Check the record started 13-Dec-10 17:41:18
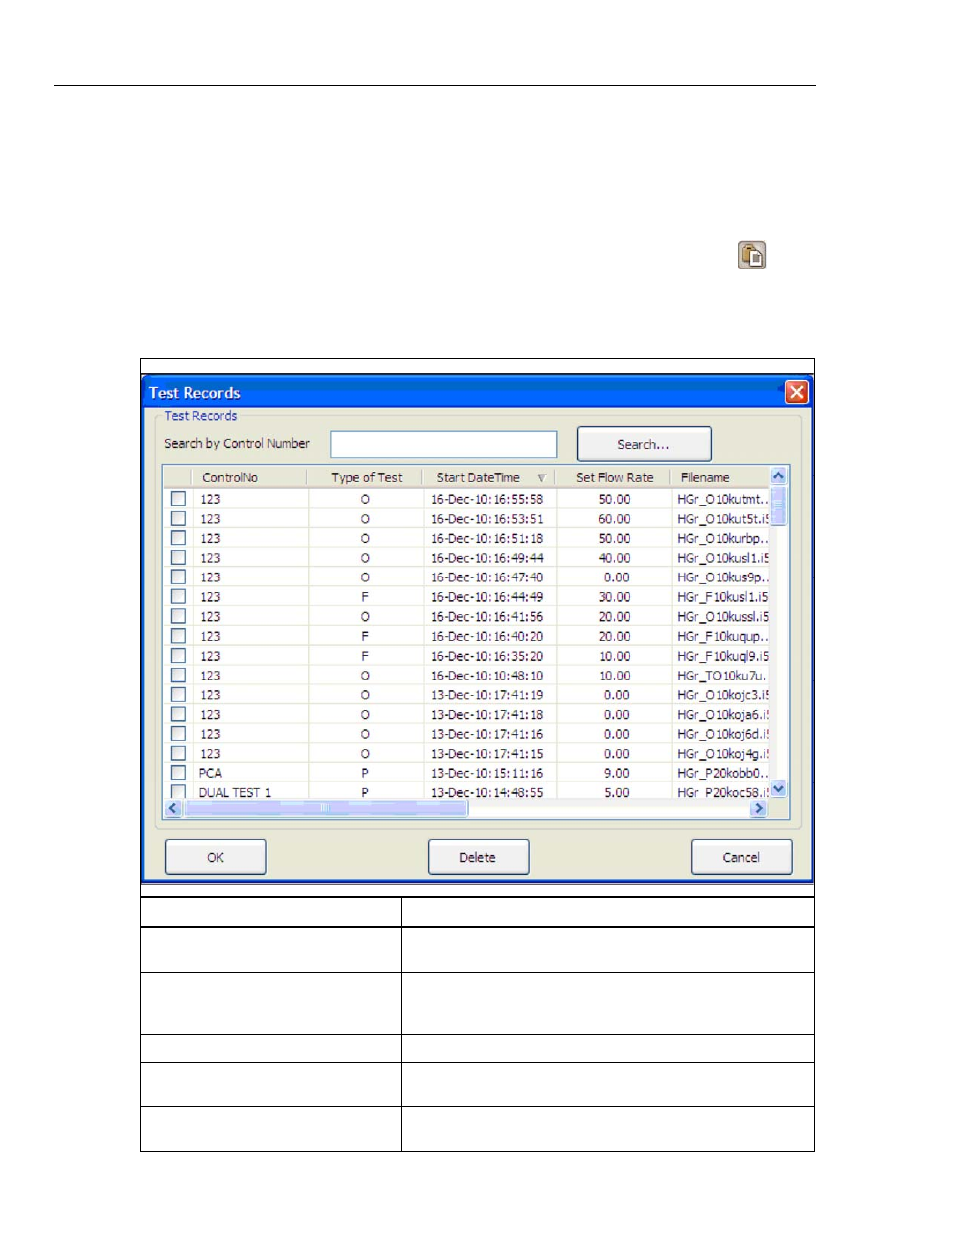The width and height of the screenshot is (954, 1235). tap(178, 714)
